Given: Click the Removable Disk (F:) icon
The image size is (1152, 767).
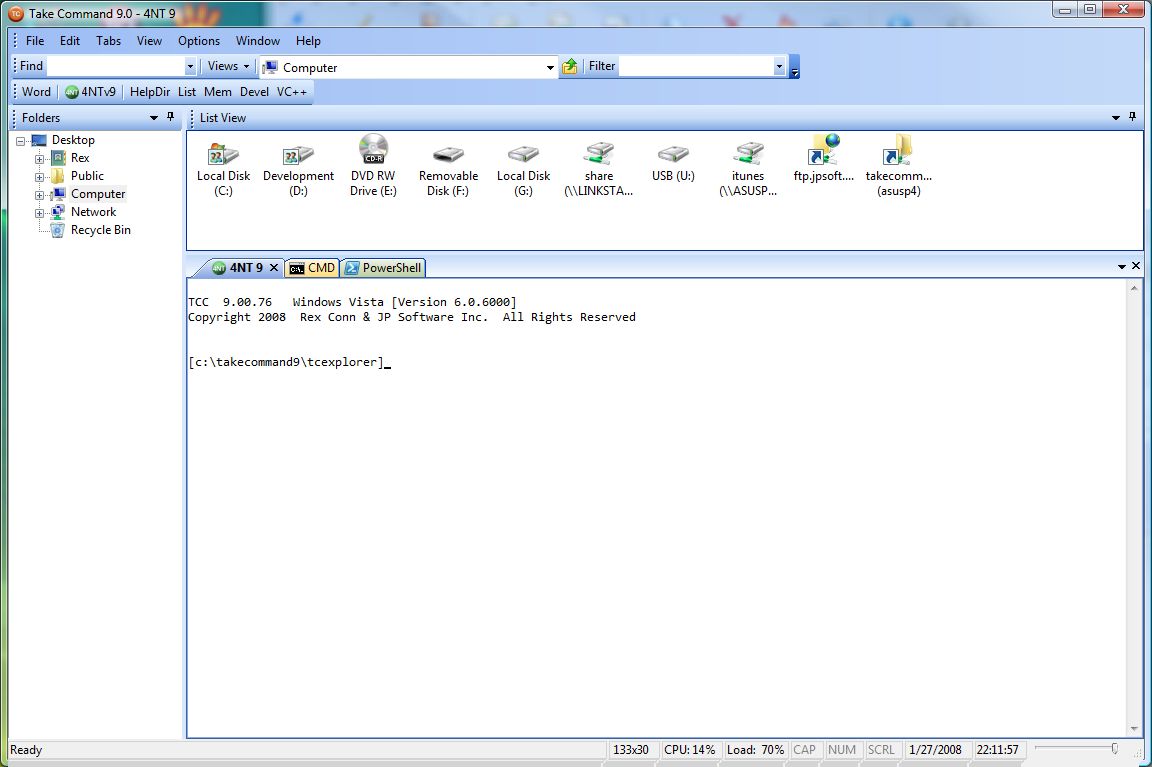Looking at the screenshot, I should pyautogui.click(x=448, y=155).
